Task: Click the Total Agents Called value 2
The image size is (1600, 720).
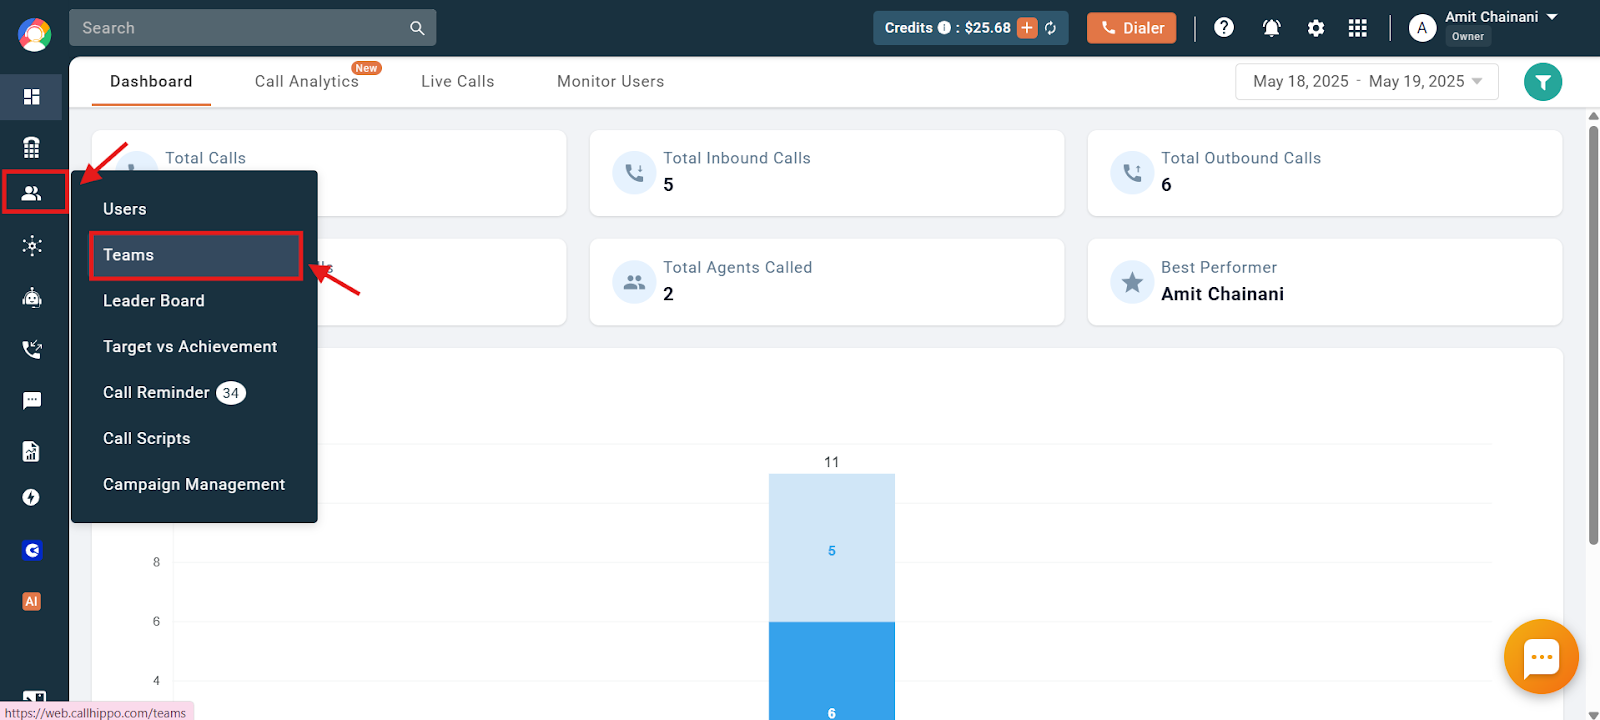Action: 668,294
